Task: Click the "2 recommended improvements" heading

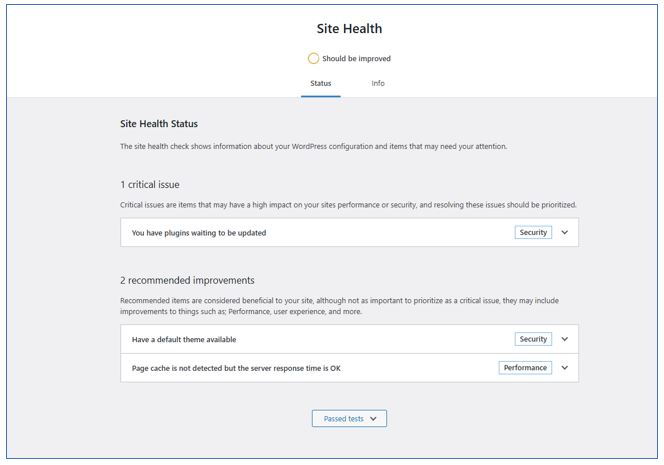Action: tap(187, 281)
